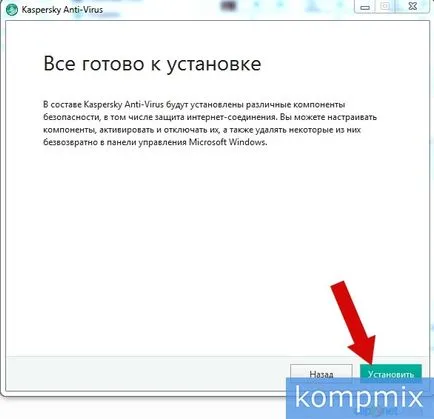Click the Установить install button
The image size is (434, 419).
coord(391,373)
